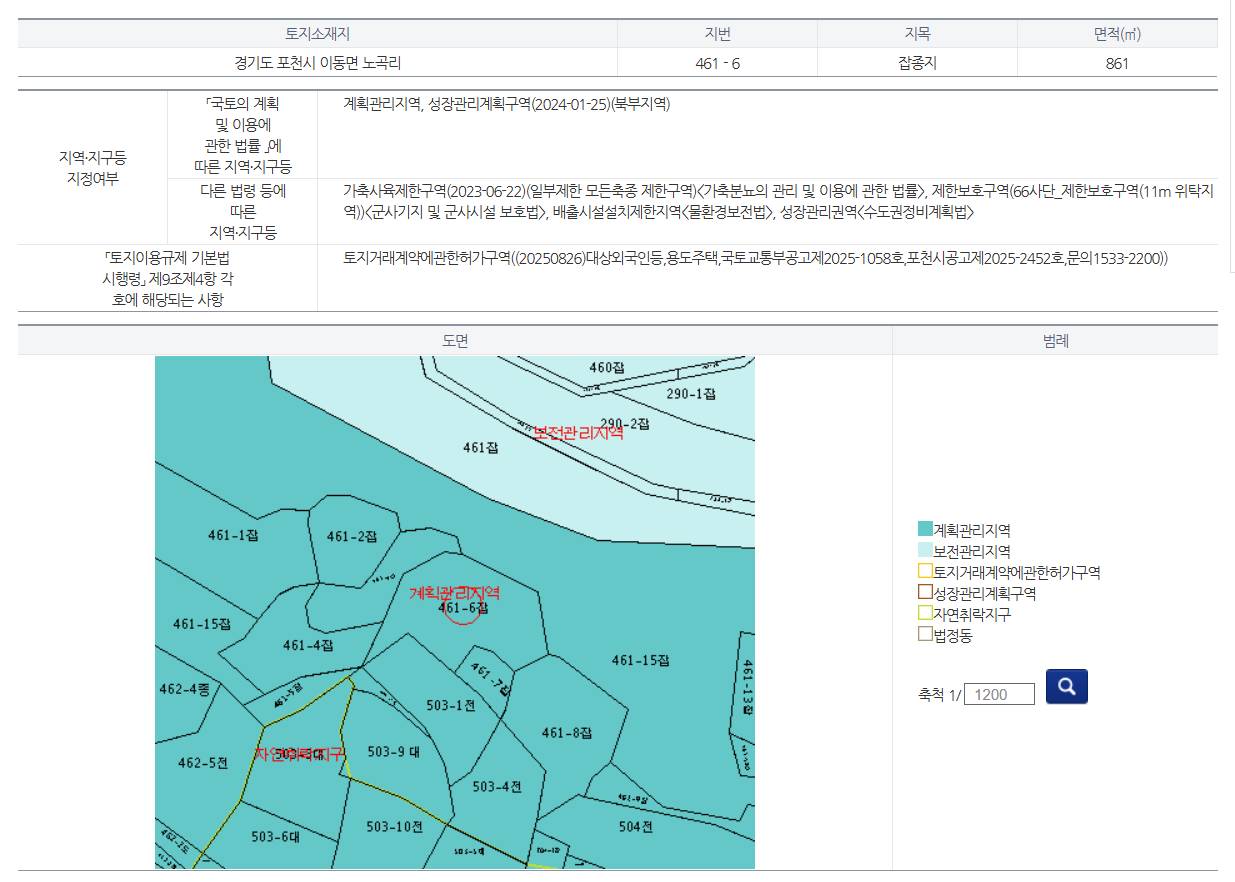Click the 지역·지구등 지정여부 row label
This screenshot has height=882, width=1235.
click(x=93, y=169)
